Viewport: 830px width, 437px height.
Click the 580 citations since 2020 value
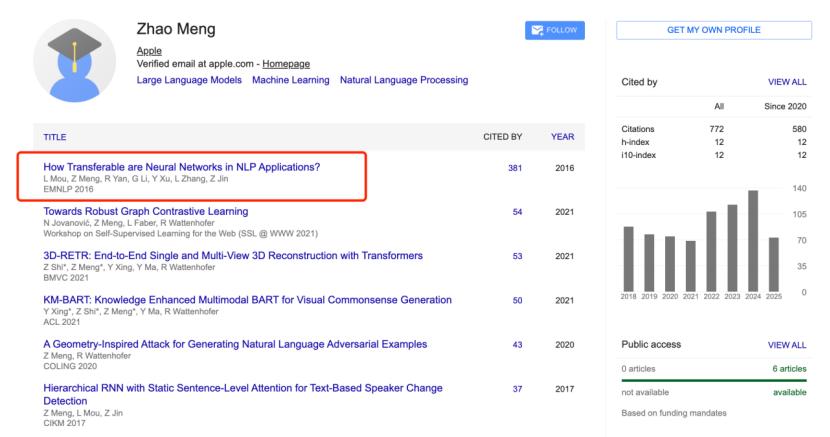[799, 129]
